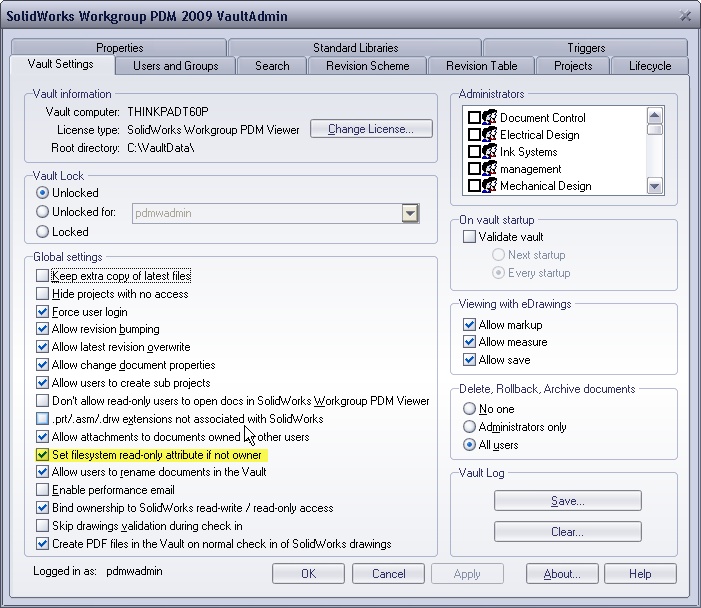
Task: Select the Unlocked for radio button
Action: (42, 211)
